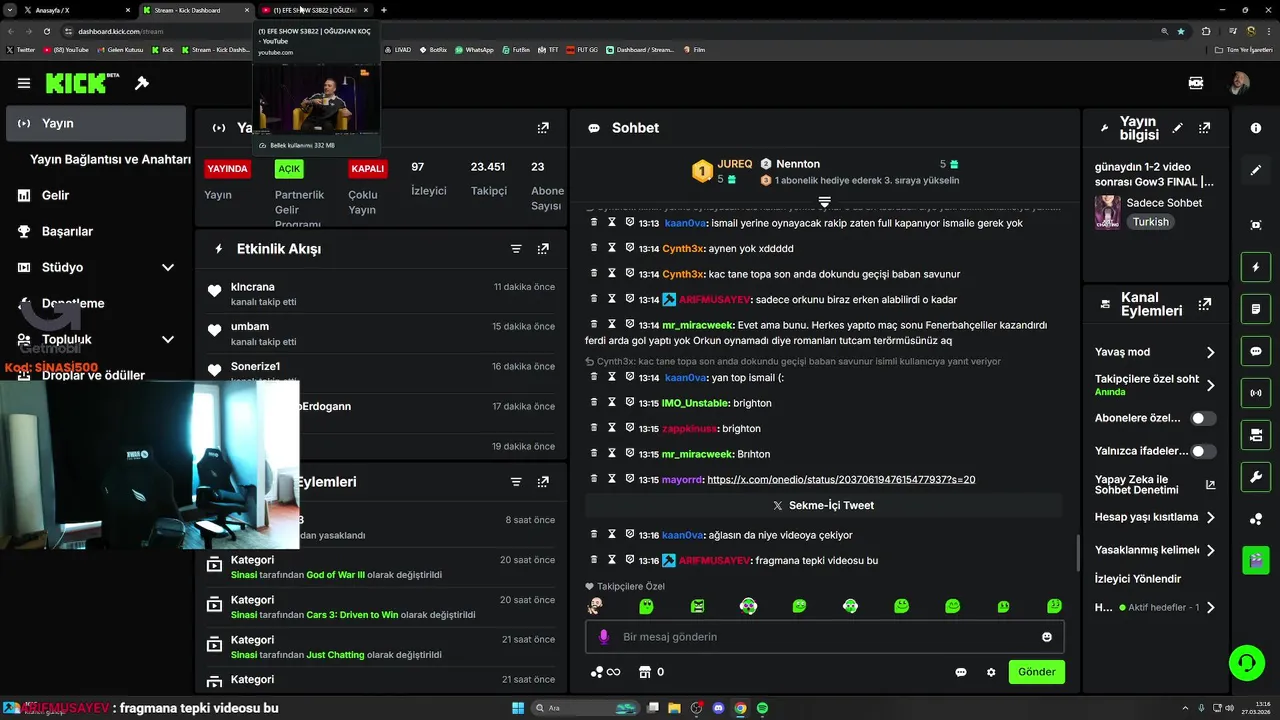Click the YouTube tab preview thumbnail
The height and width of the screenshot is (720, 1280).
click(317, 99)
